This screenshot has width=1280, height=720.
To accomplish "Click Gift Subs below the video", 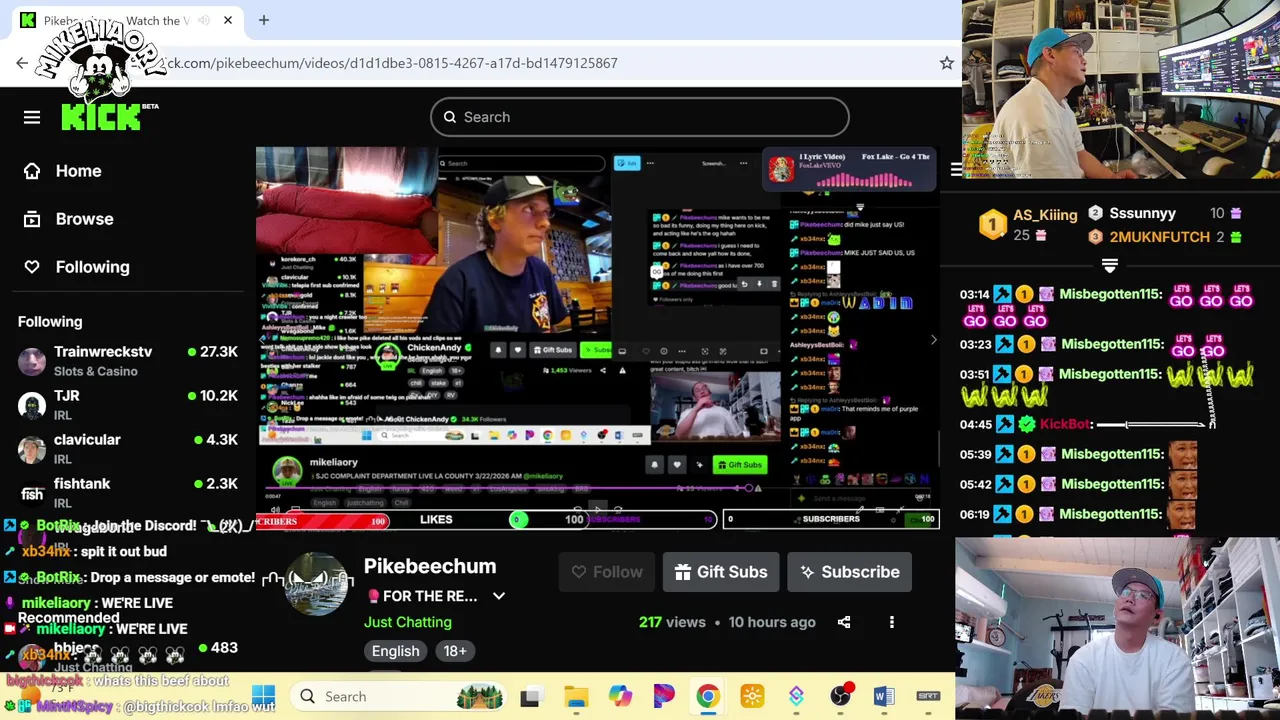I will (x=720, y=572).
